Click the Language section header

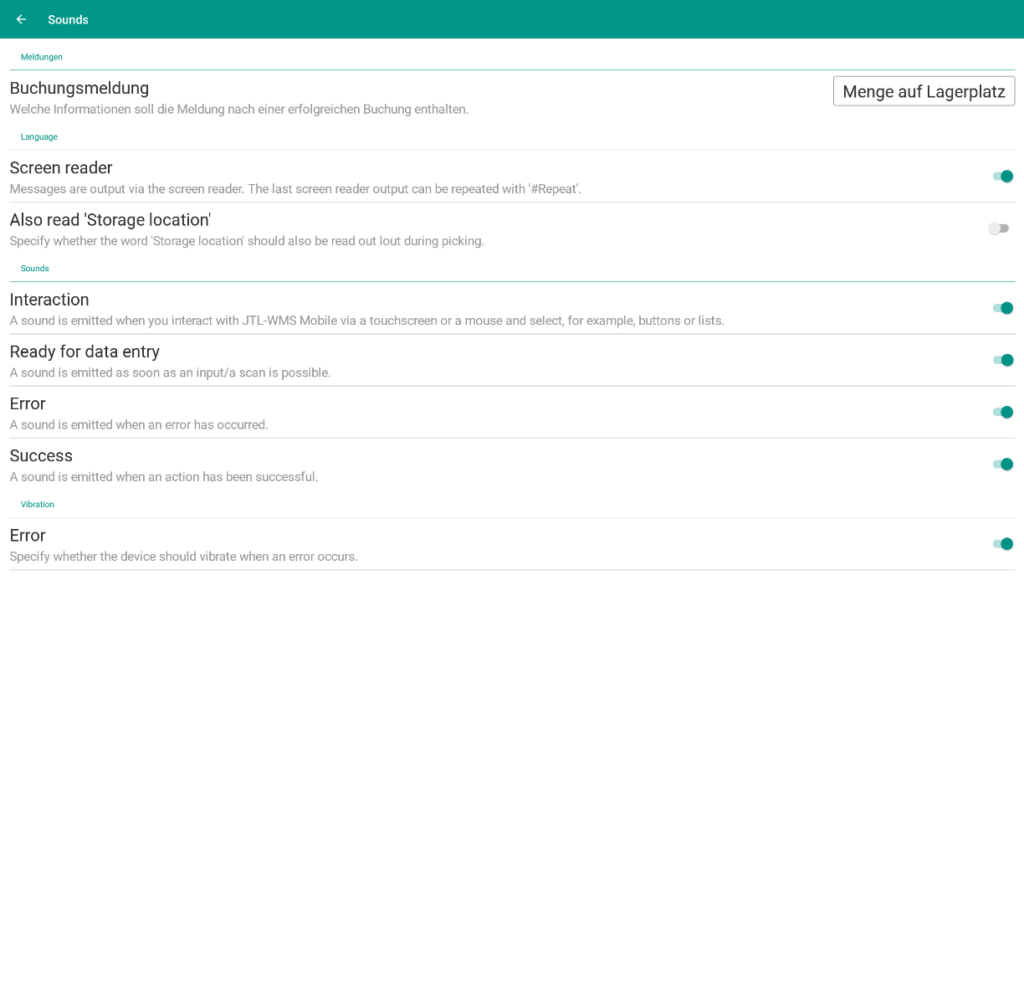(39, 137)
